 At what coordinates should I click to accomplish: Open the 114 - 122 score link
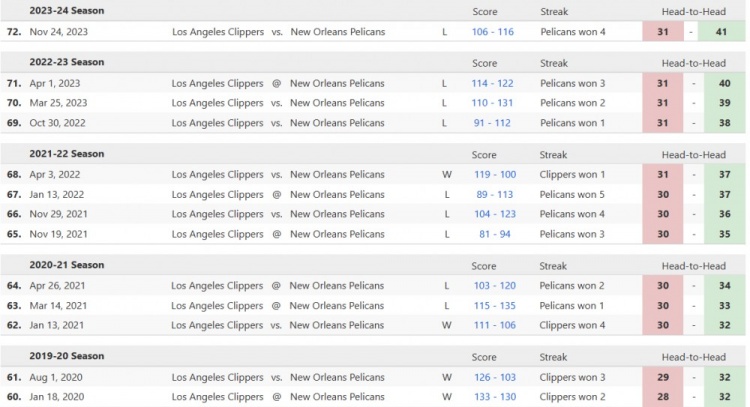coord(492,84)
